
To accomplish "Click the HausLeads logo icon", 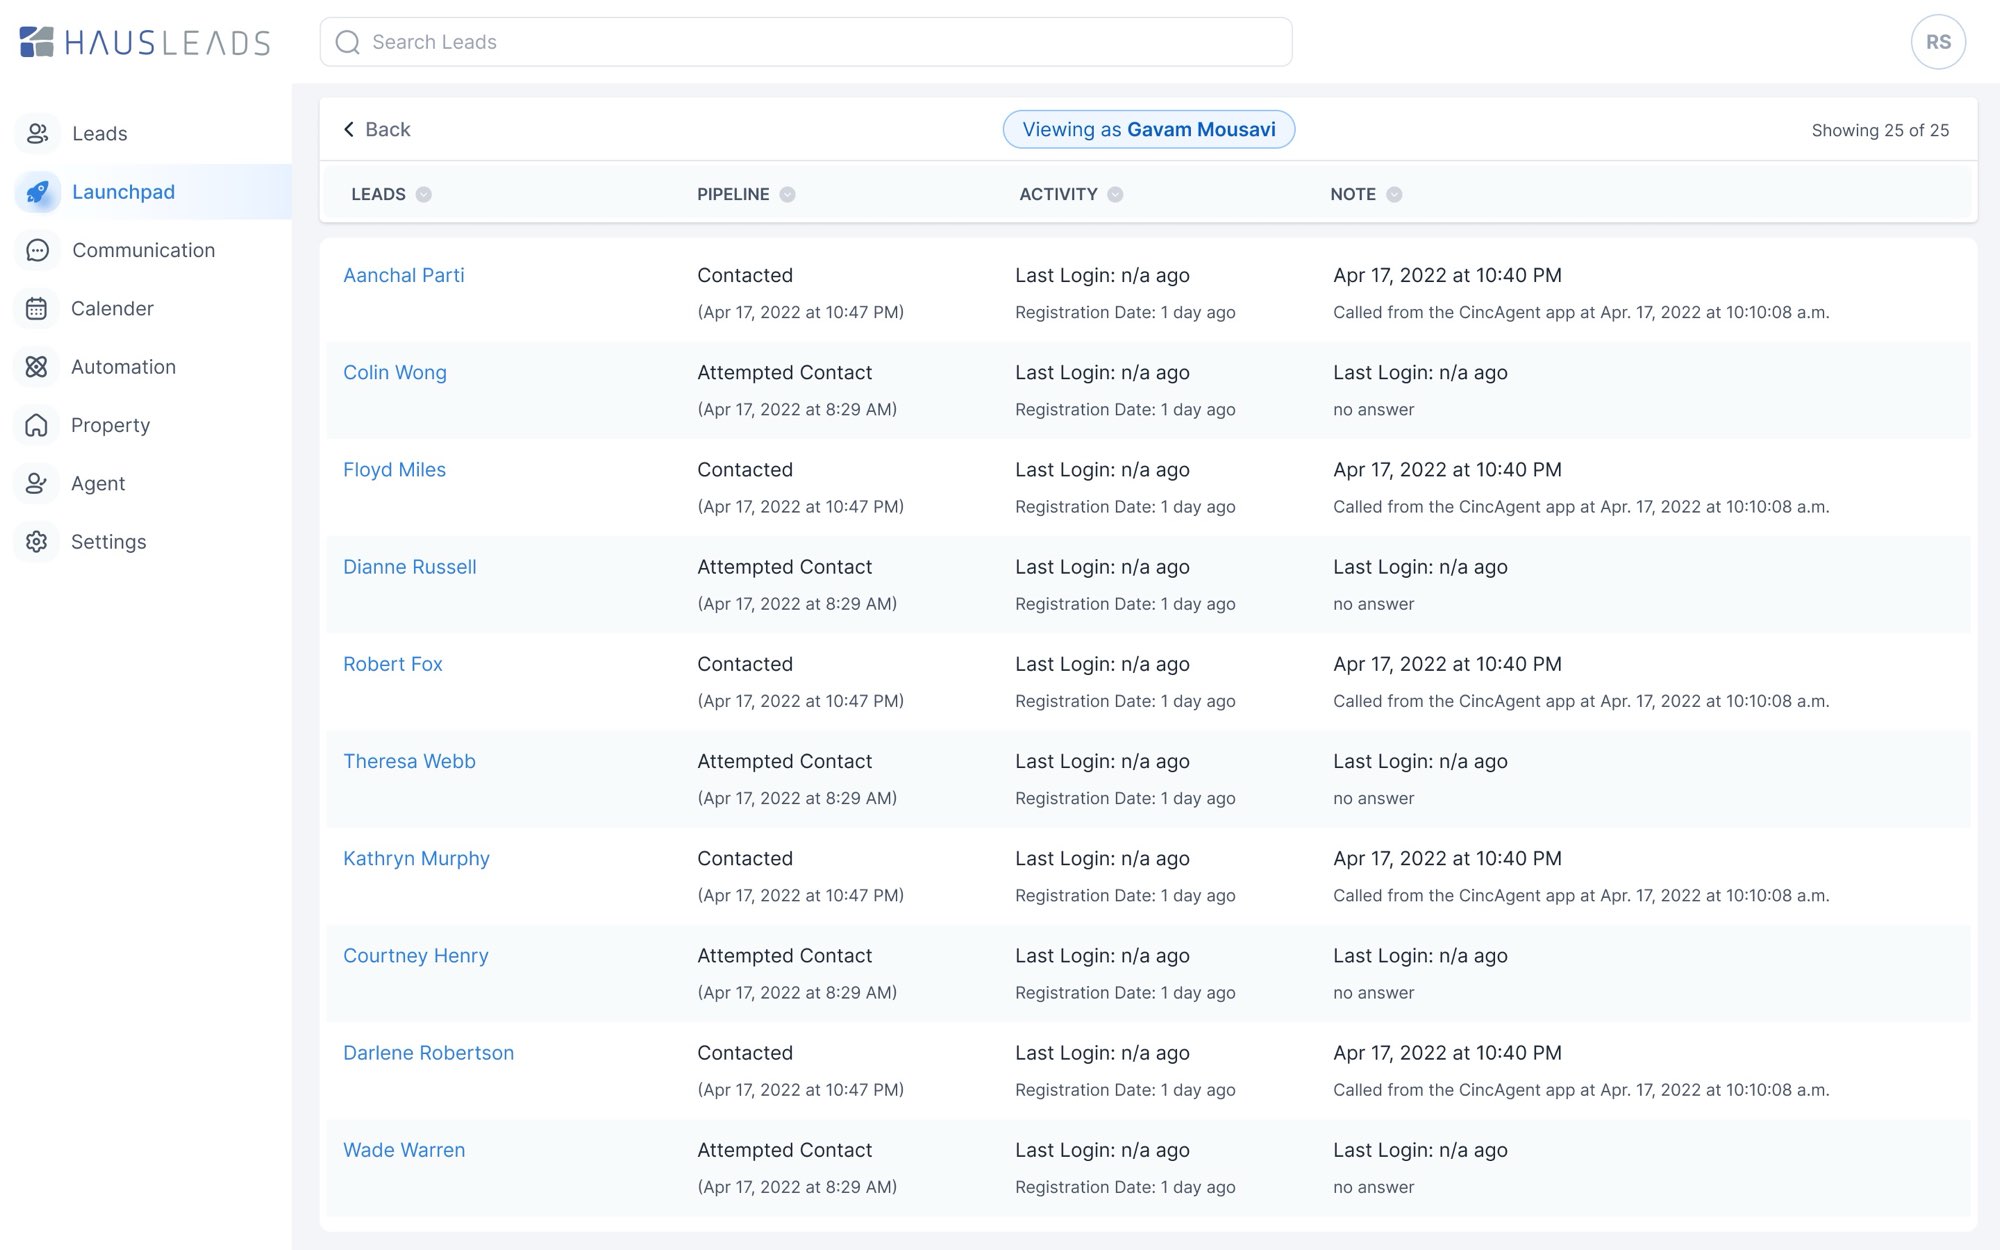I will coord(37,42).
